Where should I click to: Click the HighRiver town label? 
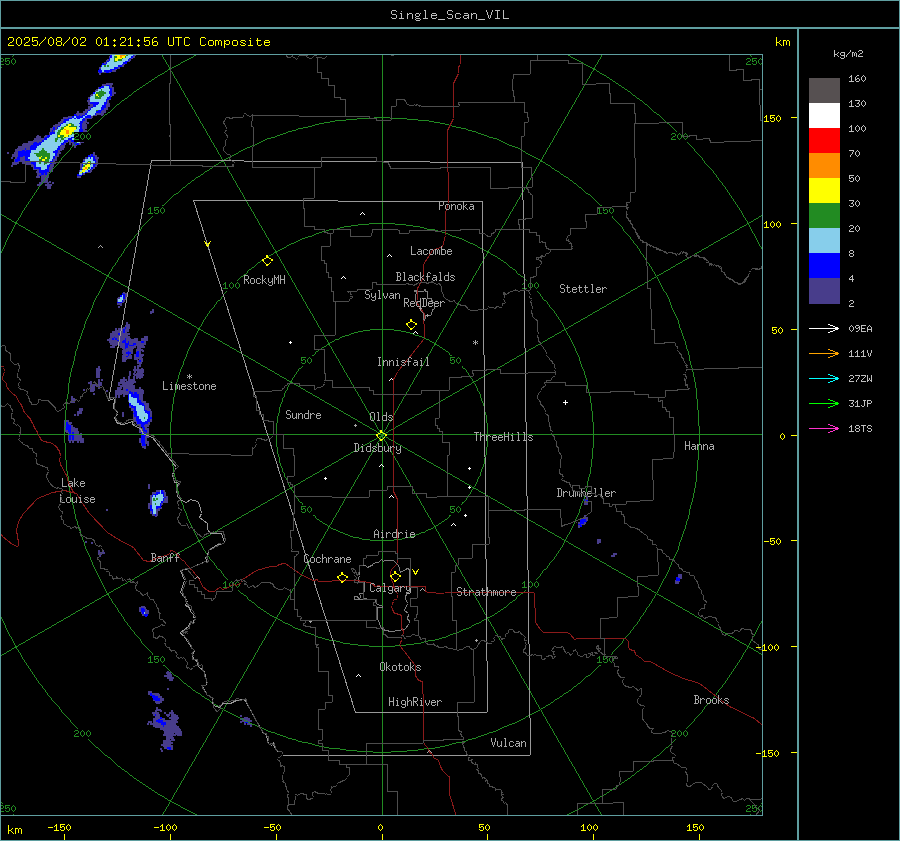(415, 702)
